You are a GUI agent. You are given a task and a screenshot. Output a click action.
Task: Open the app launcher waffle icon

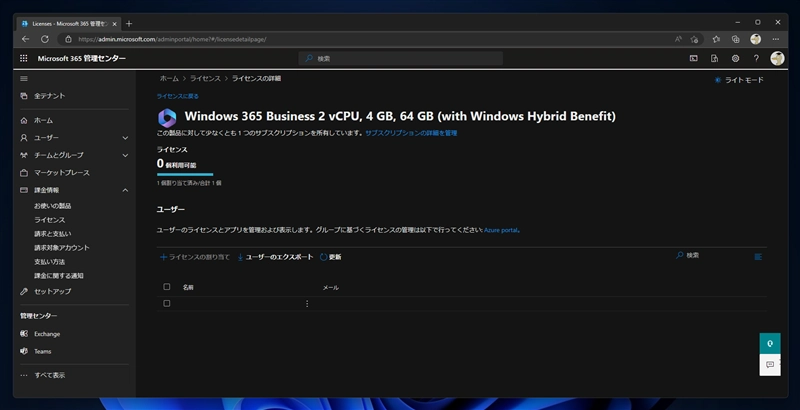23,59
